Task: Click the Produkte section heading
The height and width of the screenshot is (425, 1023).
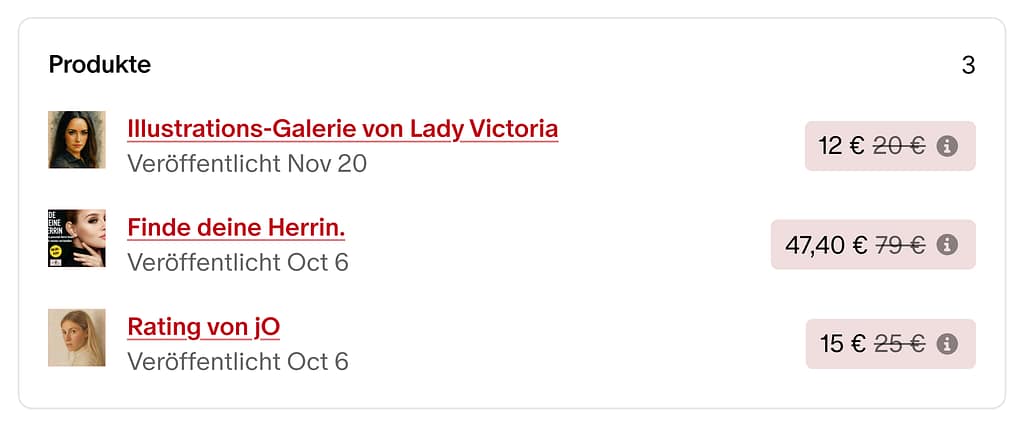Action: click(100, 65)
